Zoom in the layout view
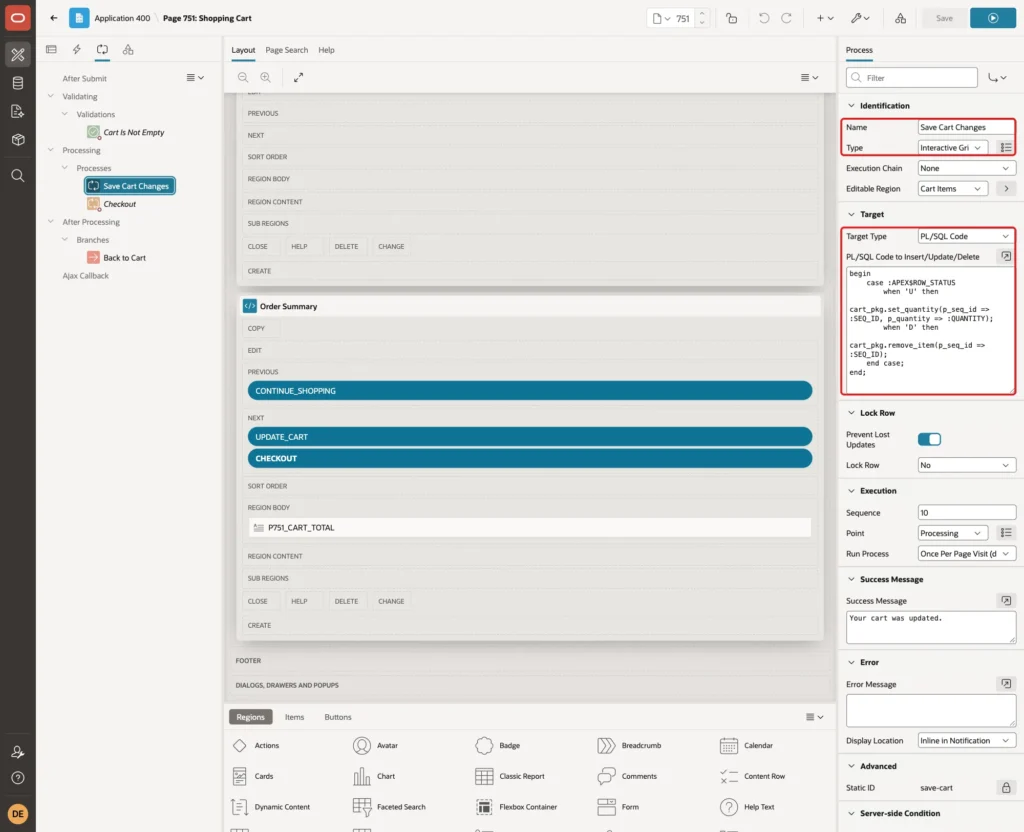1024x832 pixels. click(266, 77)
